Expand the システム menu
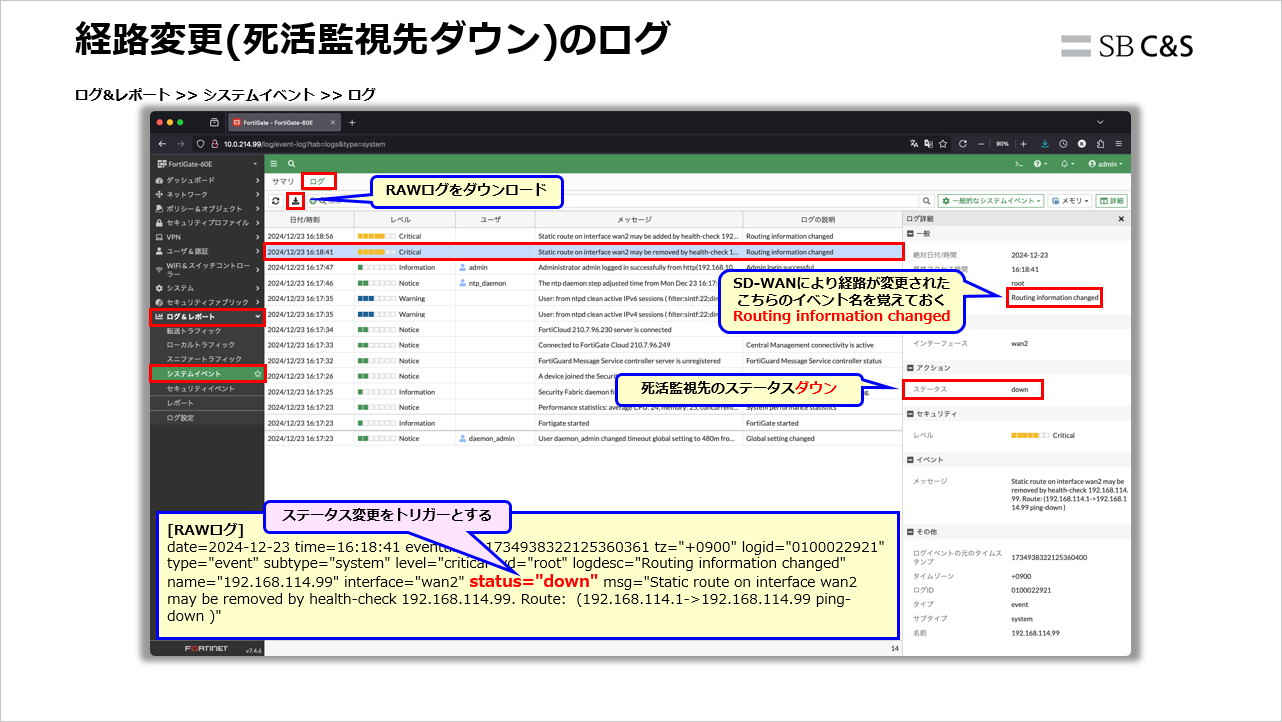This screenshot has height=722, width=1282. (x=207, y=288)
